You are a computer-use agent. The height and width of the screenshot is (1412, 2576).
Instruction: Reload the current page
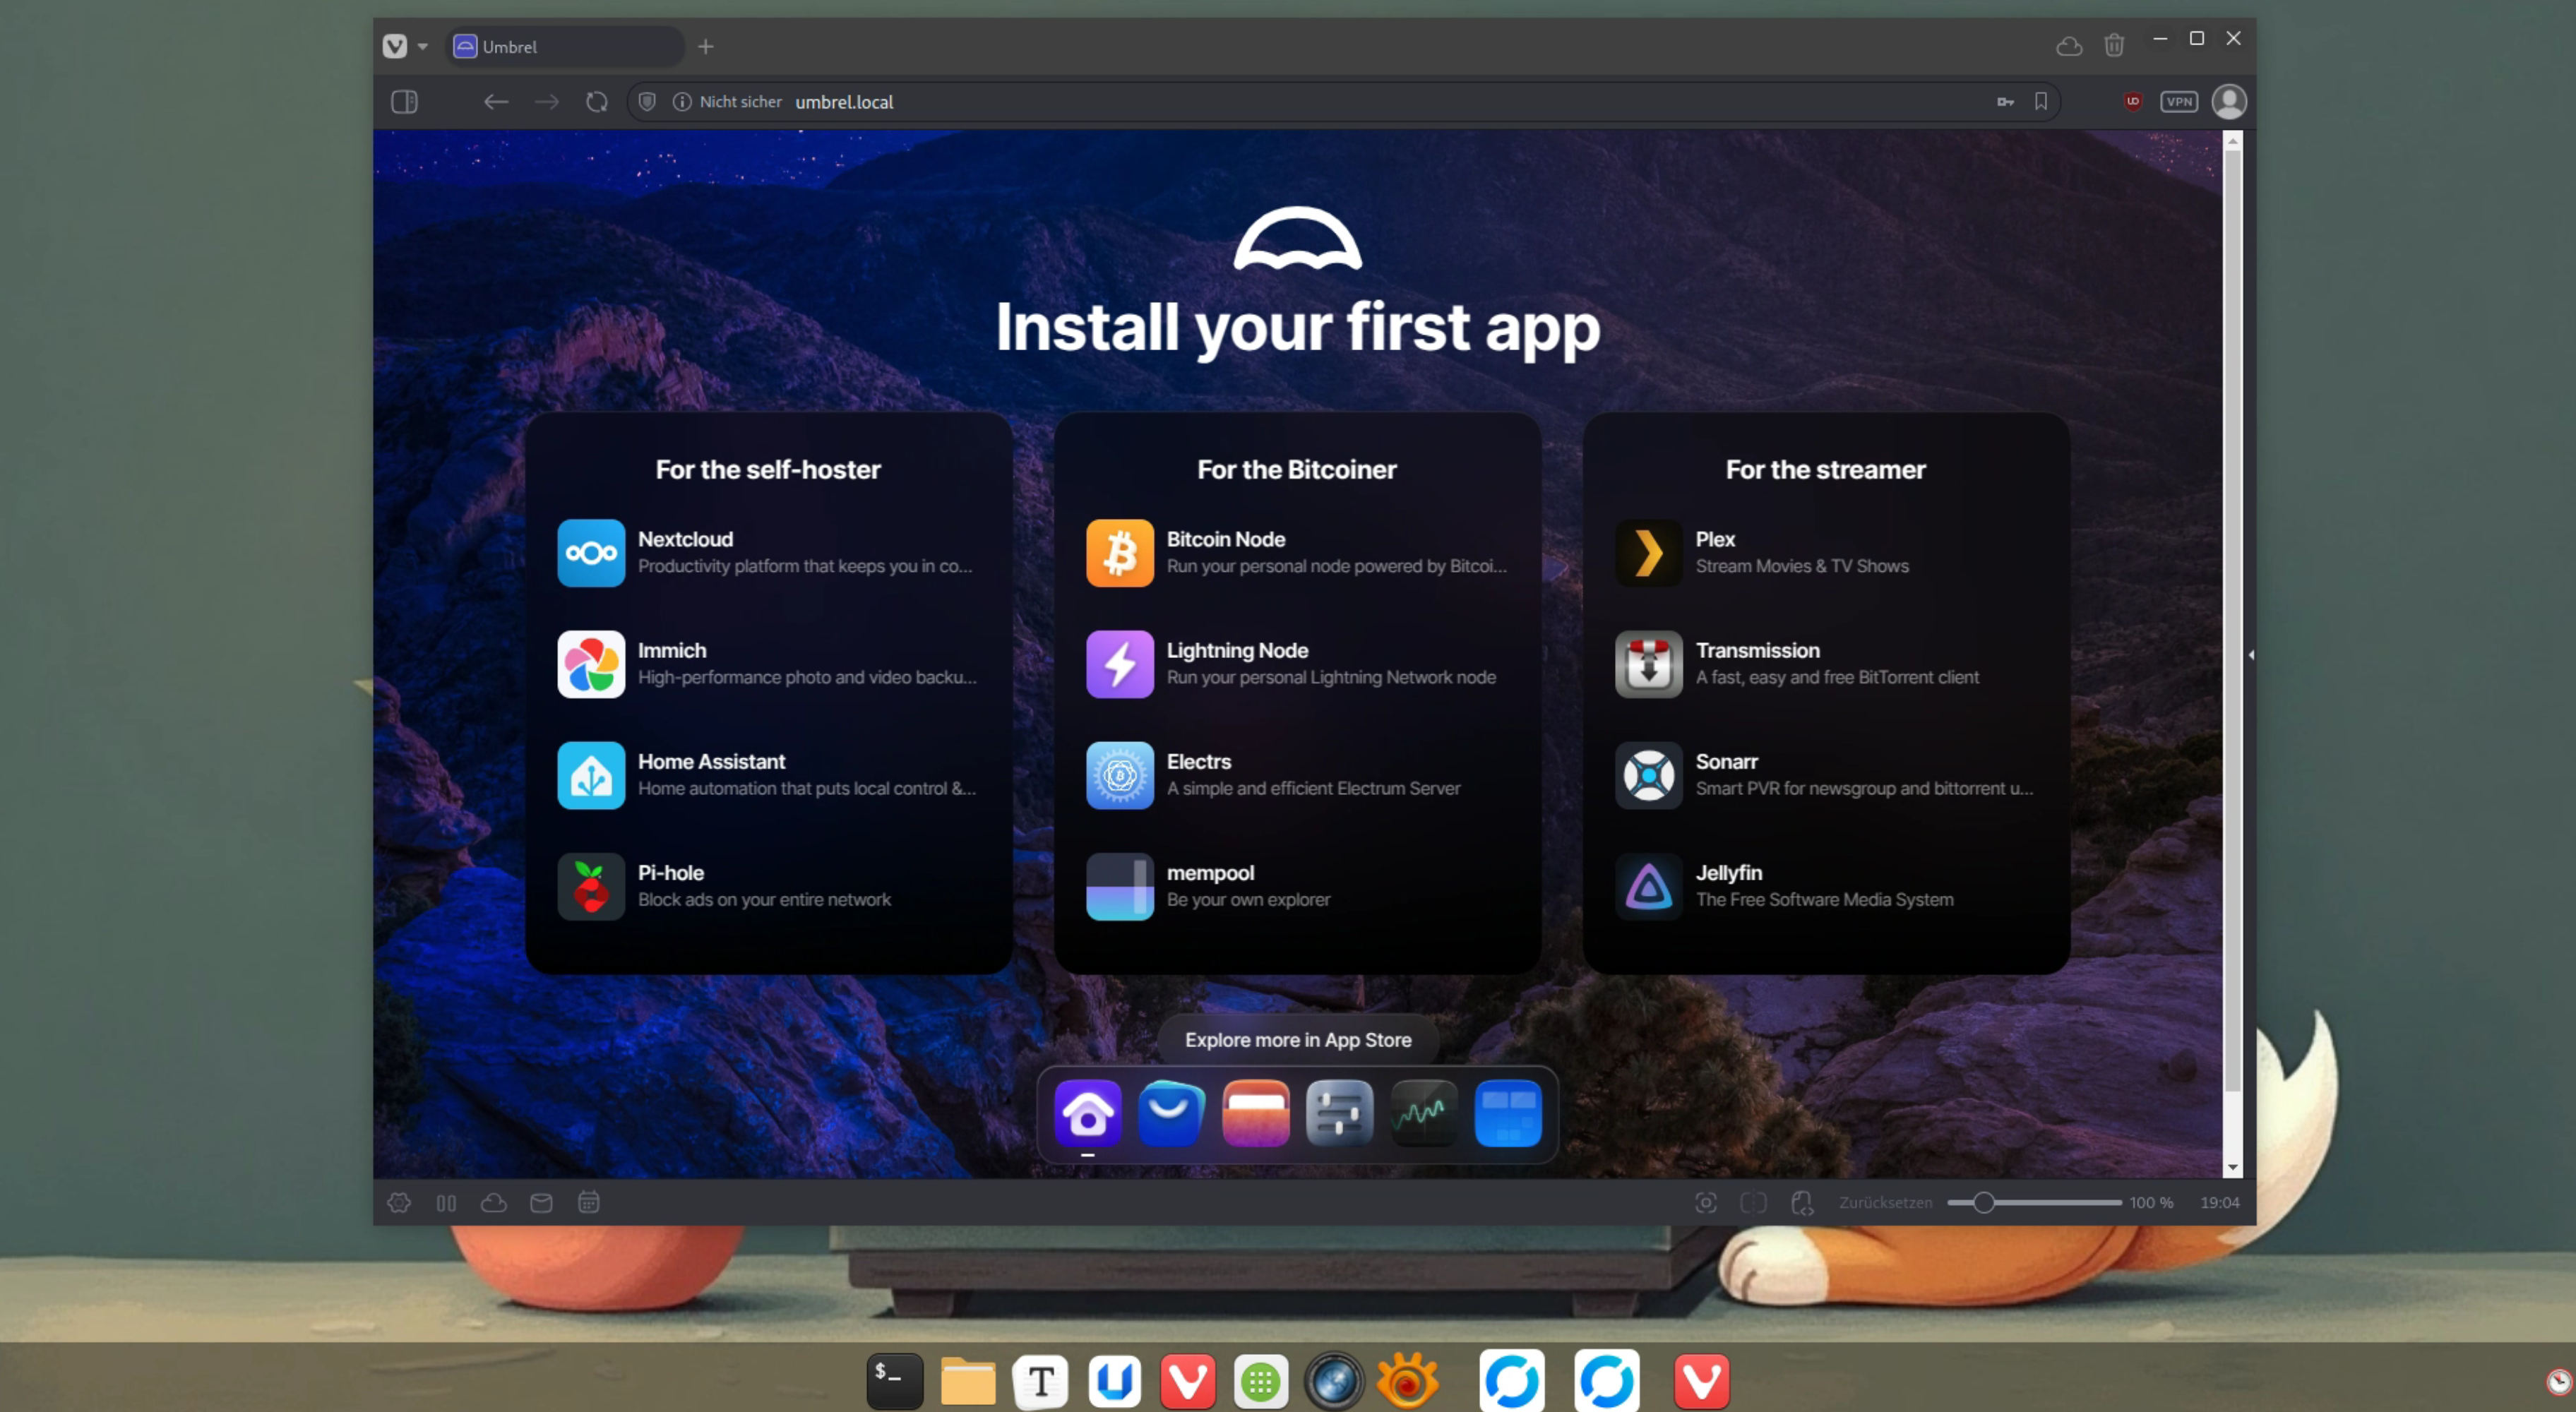click(x=597, y=102)
